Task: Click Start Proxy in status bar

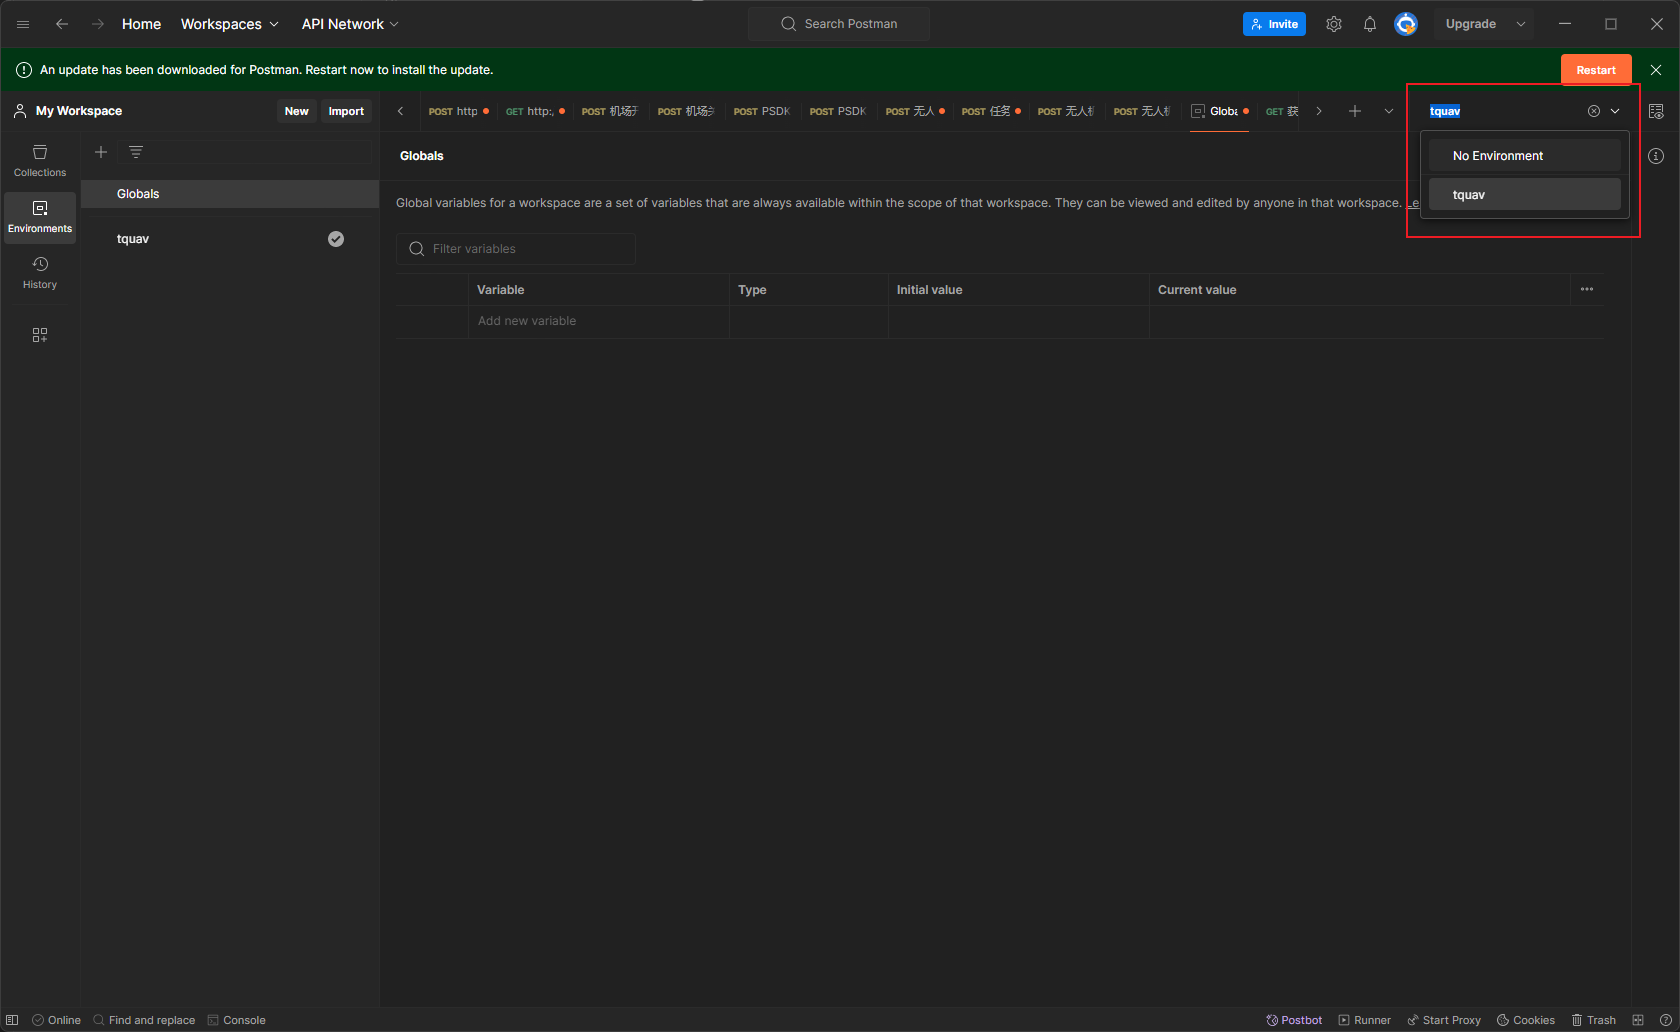Action: [1444, 1020]
